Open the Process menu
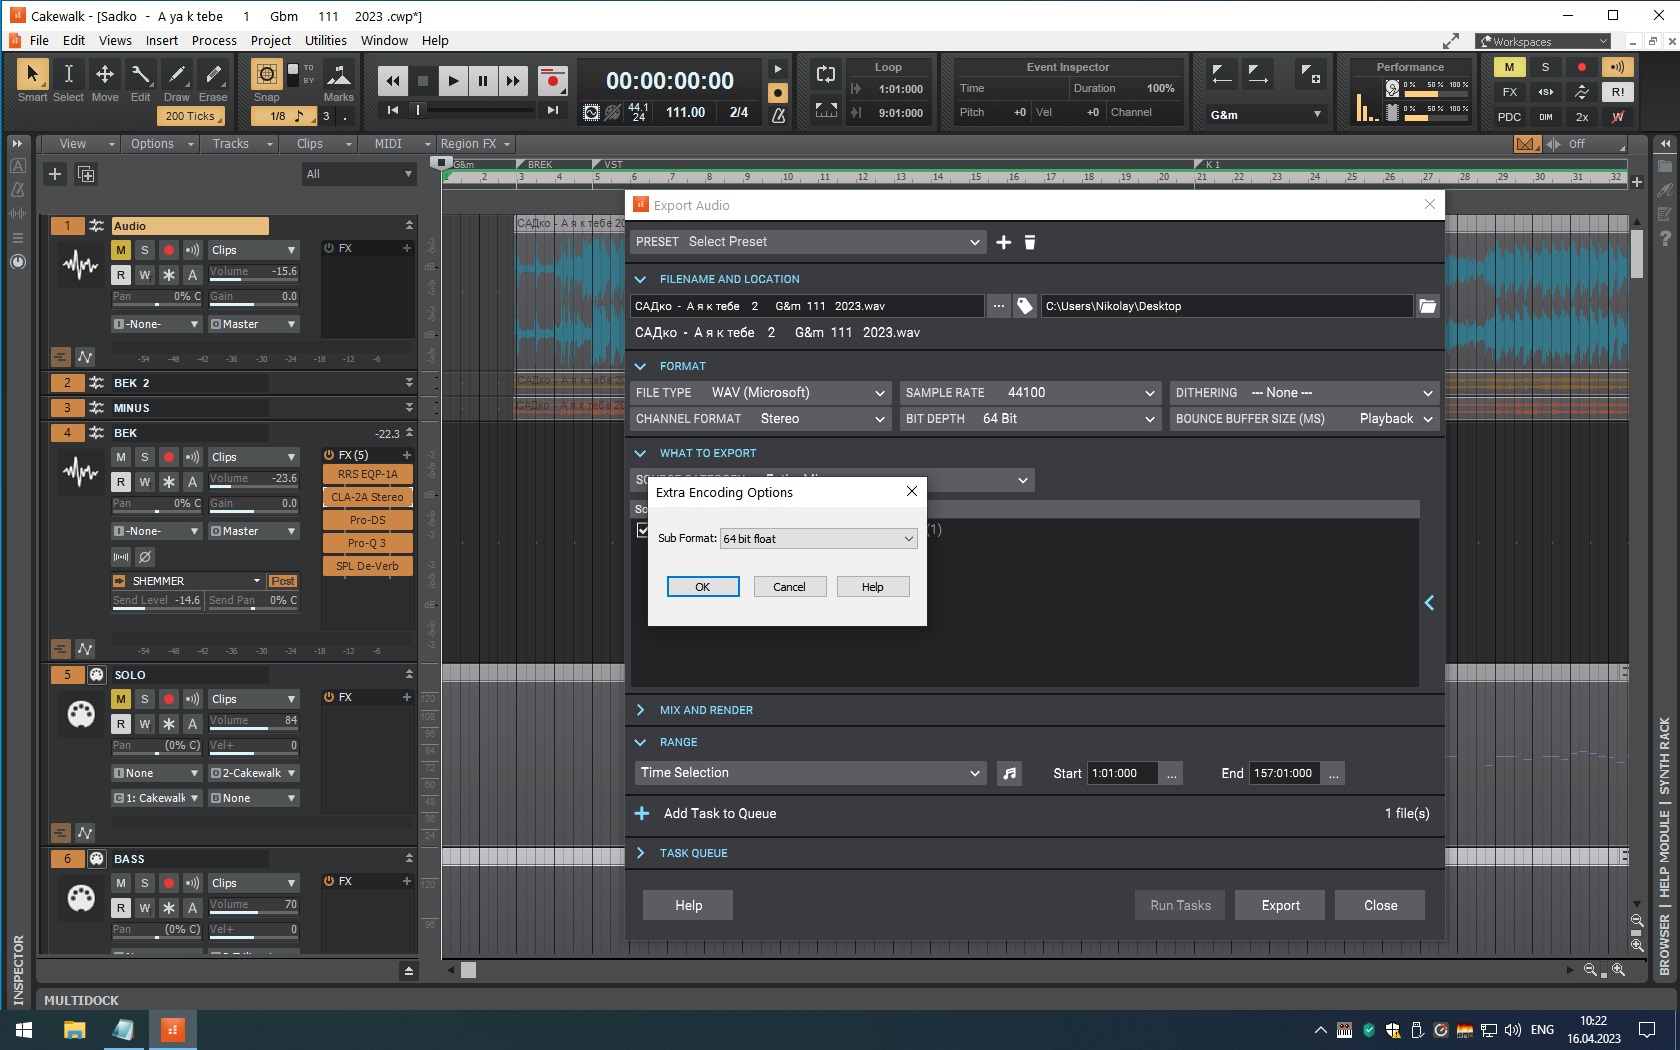Screen dimensions: 1680x1050 [214, 41]
